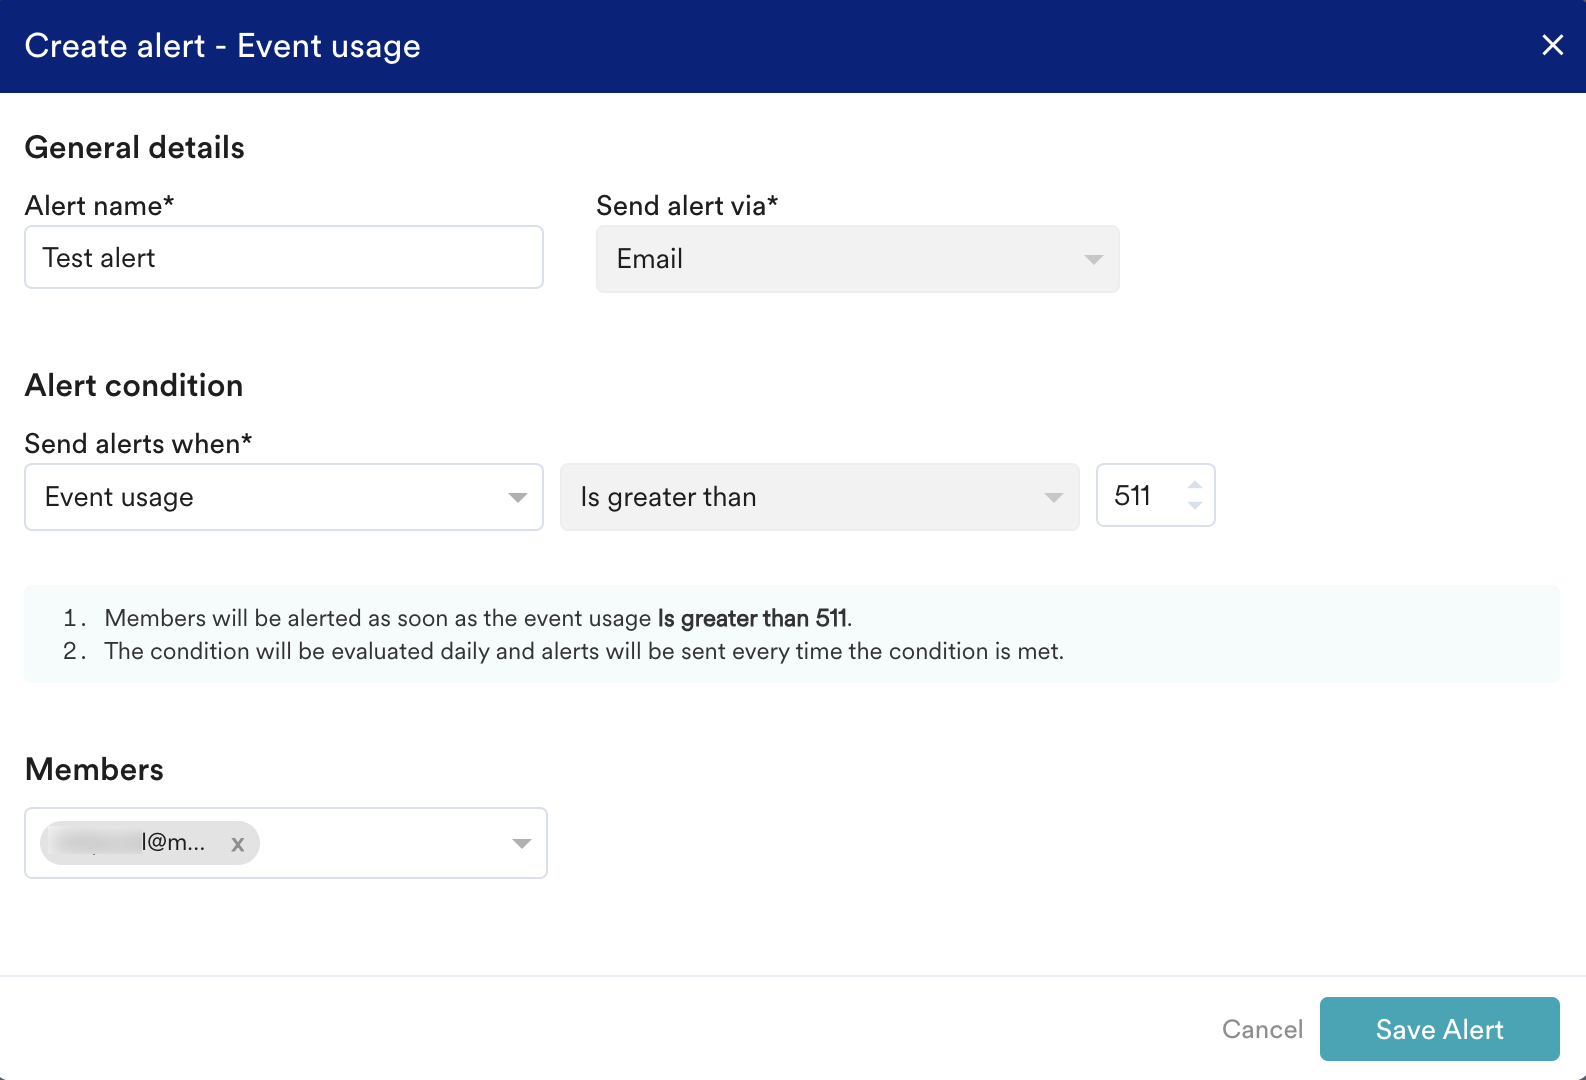Remove the selected member email chip
This screenshot has height=1080, width=1586.
click(x=238, y=844)
